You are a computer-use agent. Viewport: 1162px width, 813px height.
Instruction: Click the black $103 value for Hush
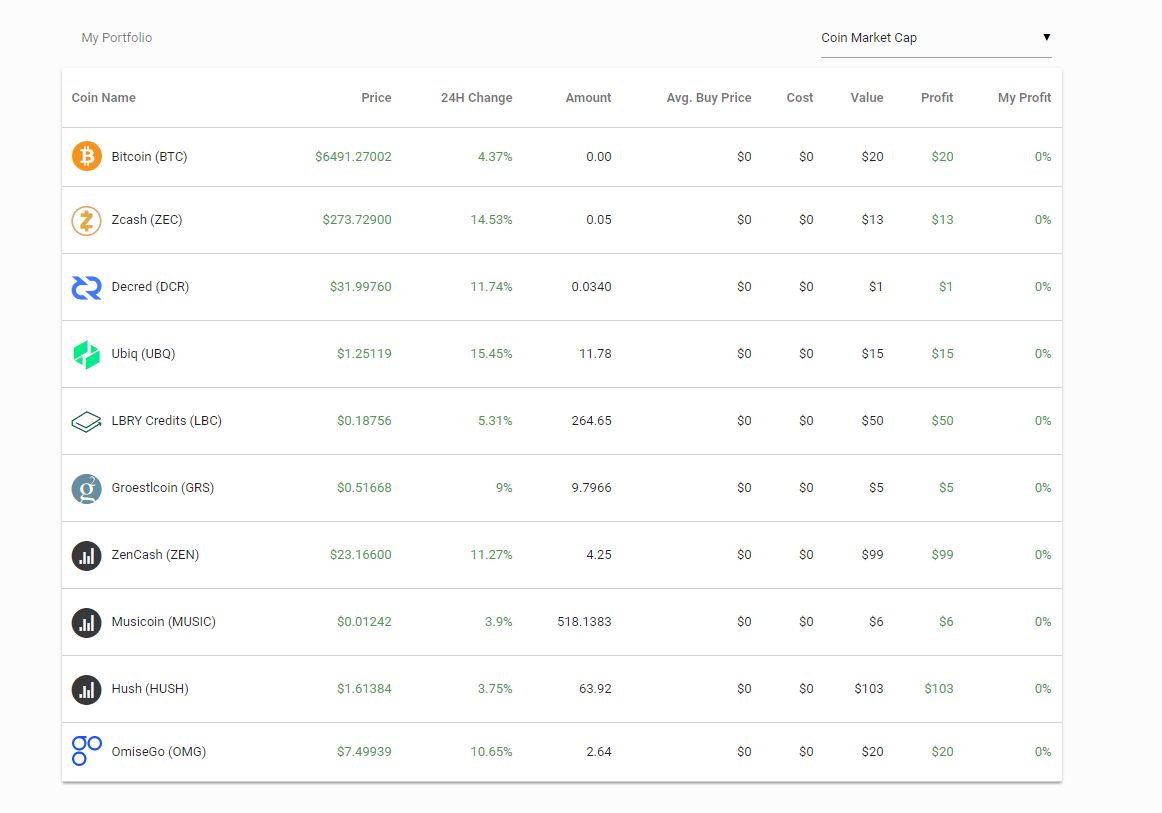click(869, 688)
